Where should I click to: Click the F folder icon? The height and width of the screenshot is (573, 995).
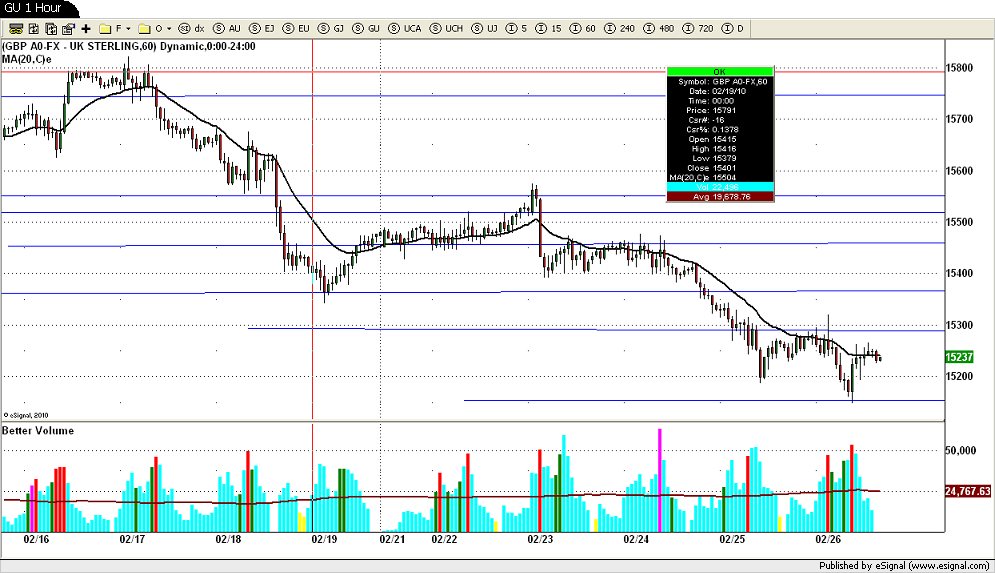coord(105,29)
